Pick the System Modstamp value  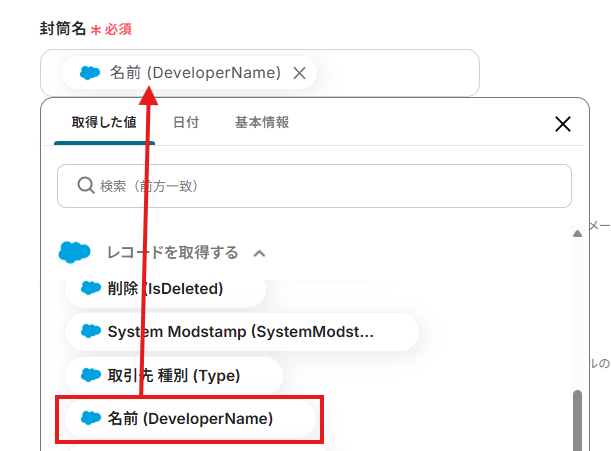click(x=240, y=332)
